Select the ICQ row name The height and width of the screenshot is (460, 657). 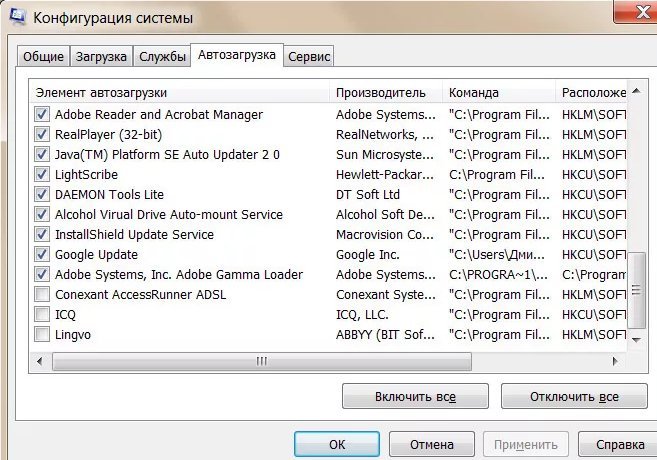65,315
